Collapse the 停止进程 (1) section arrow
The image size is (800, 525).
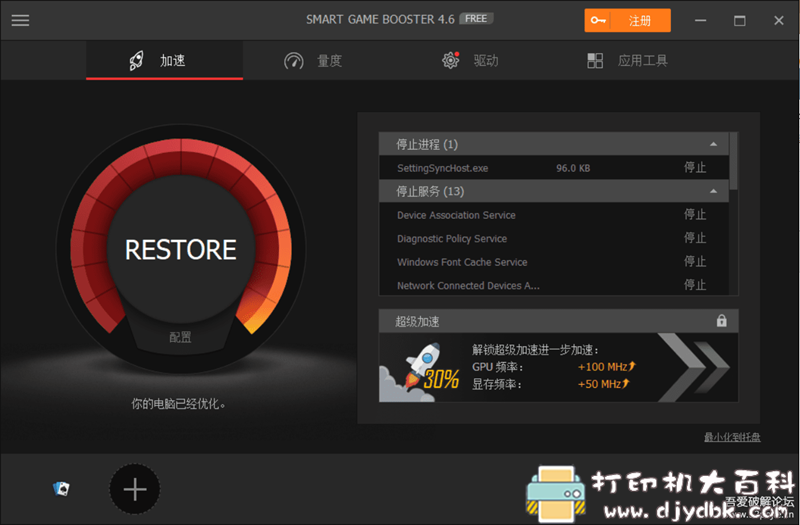[713, 144]
